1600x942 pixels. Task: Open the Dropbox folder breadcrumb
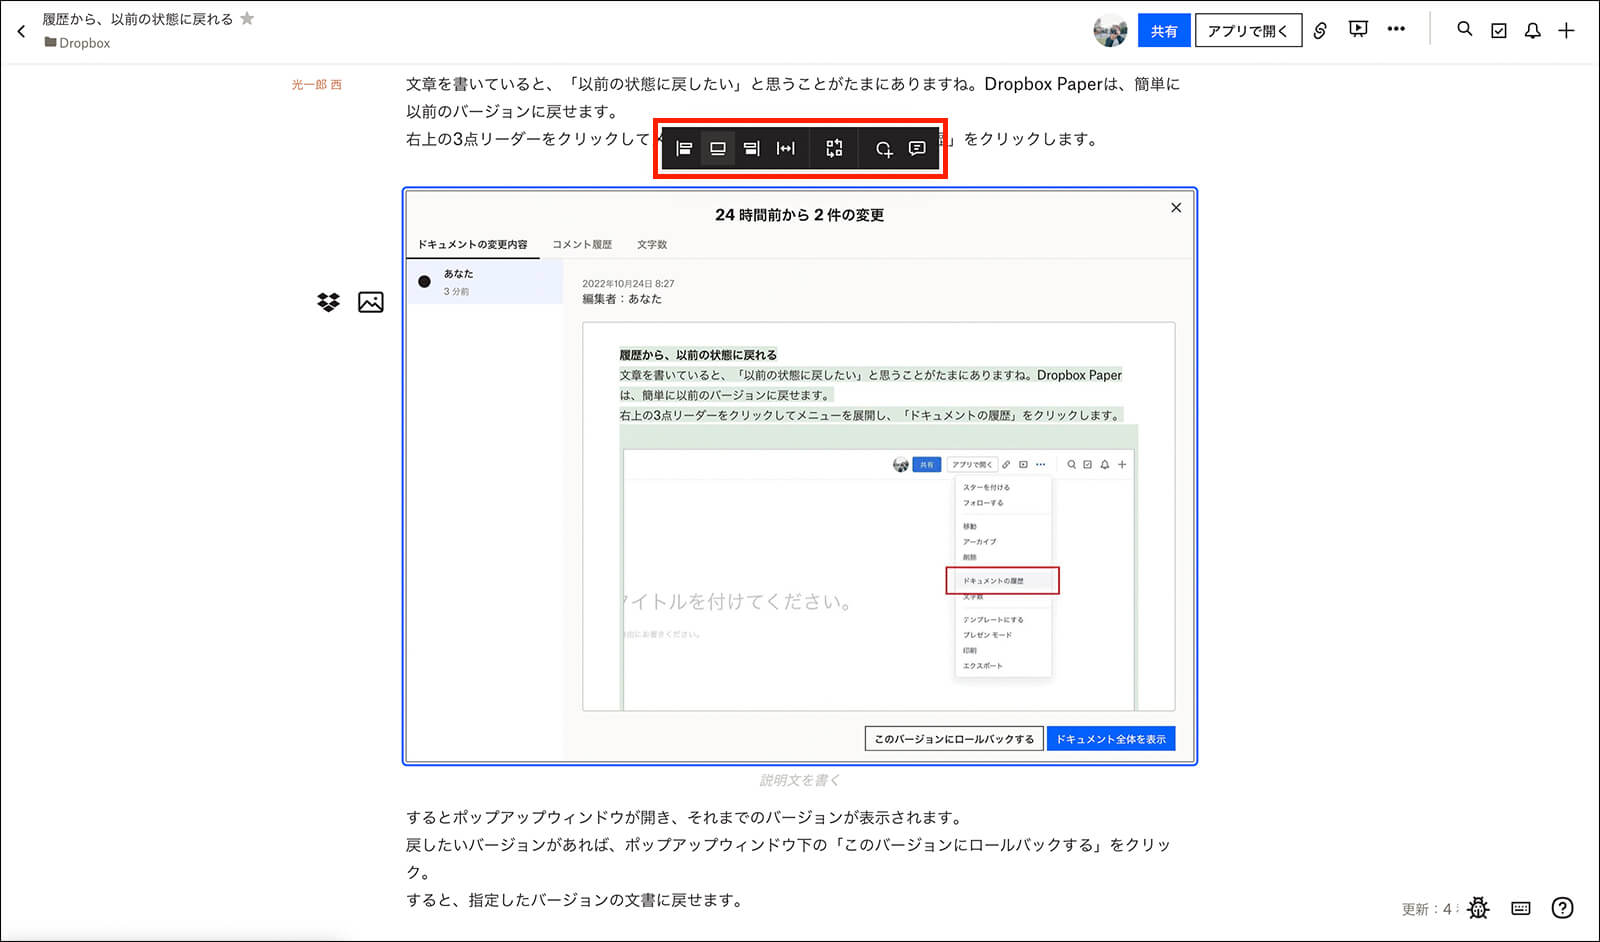point(77,43)
